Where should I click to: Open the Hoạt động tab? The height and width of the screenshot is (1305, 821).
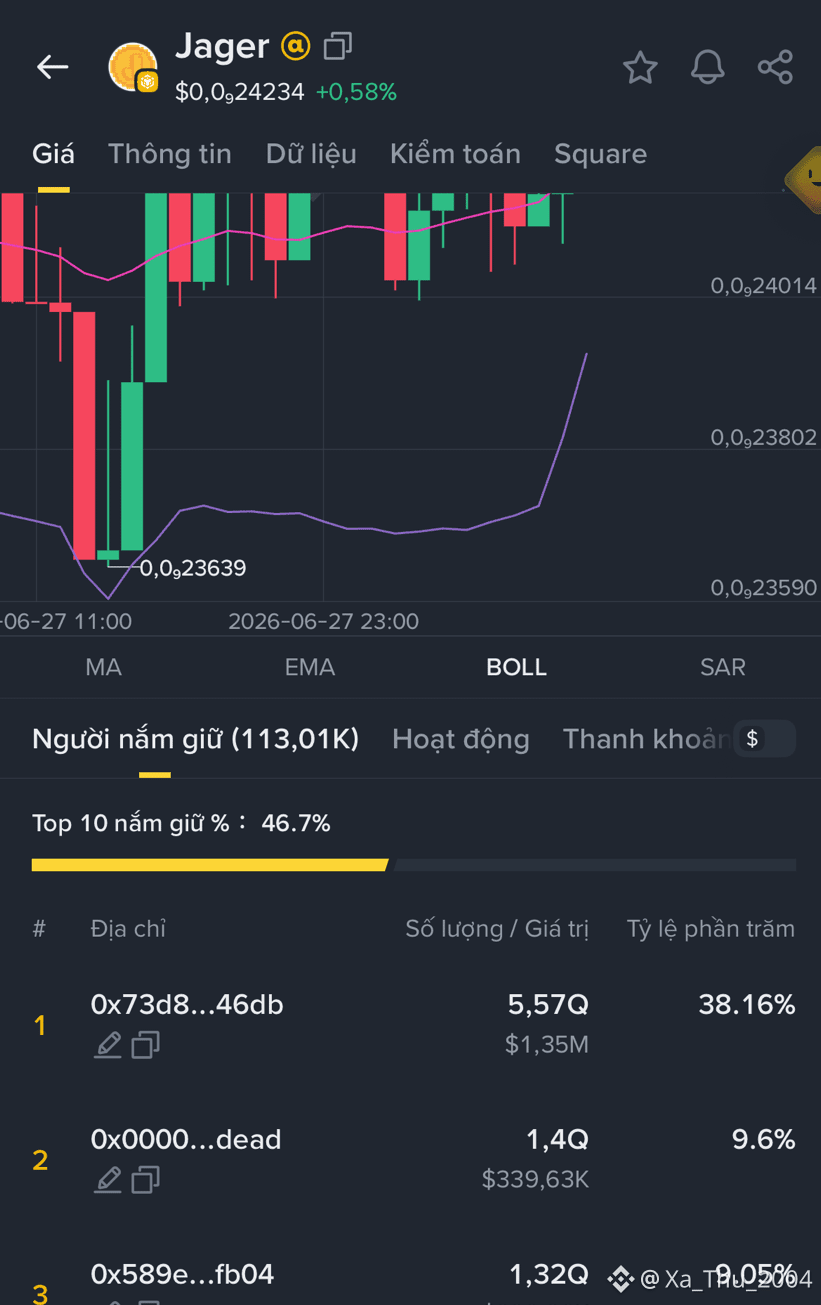(461, 739)
